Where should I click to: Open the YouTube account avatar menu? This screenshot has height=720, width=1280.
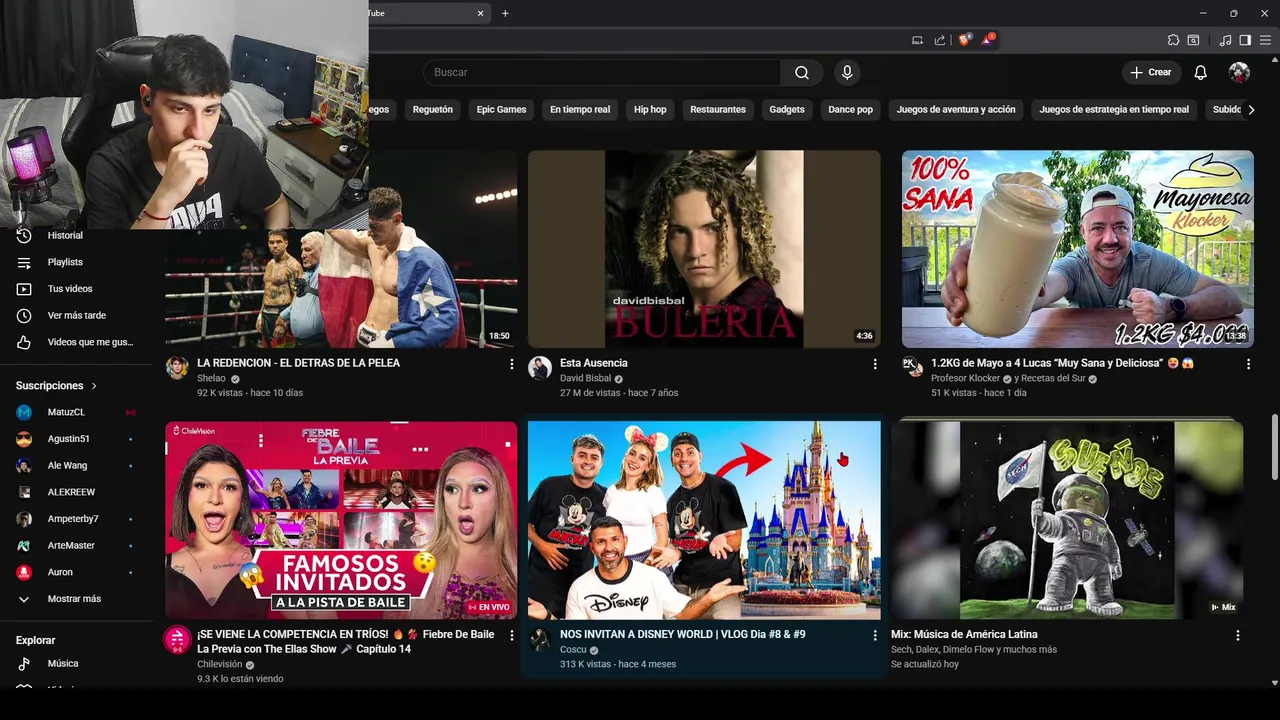click(x=1239, y=72)
